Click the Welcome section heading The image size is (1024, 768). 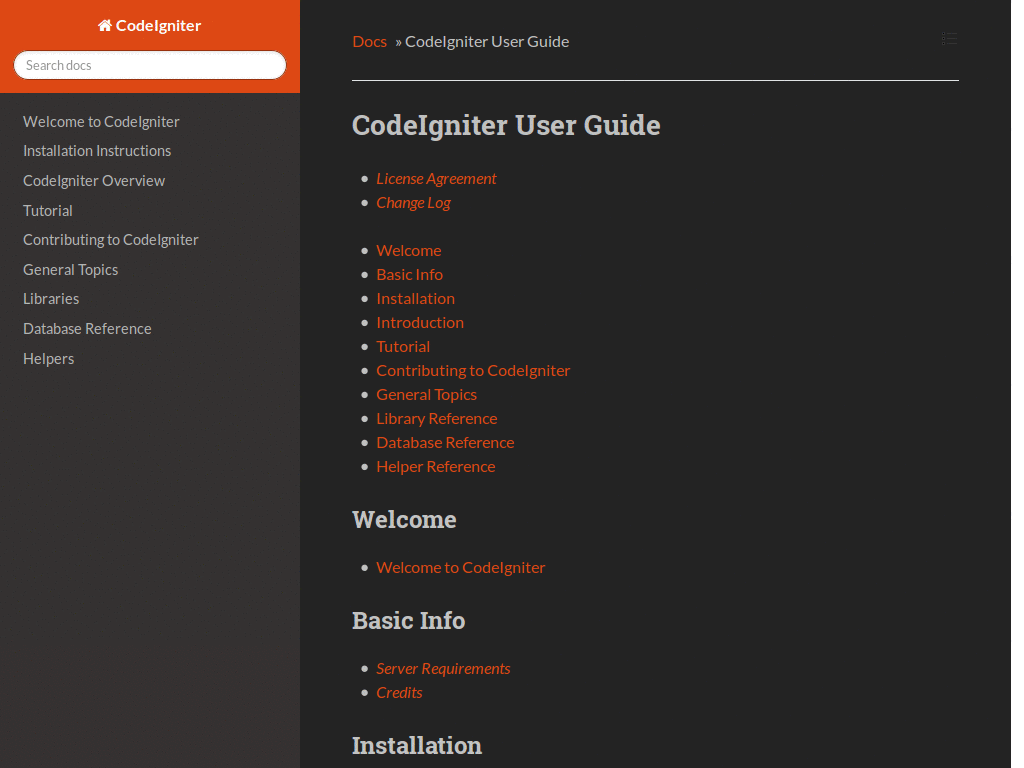pos(404,520)
